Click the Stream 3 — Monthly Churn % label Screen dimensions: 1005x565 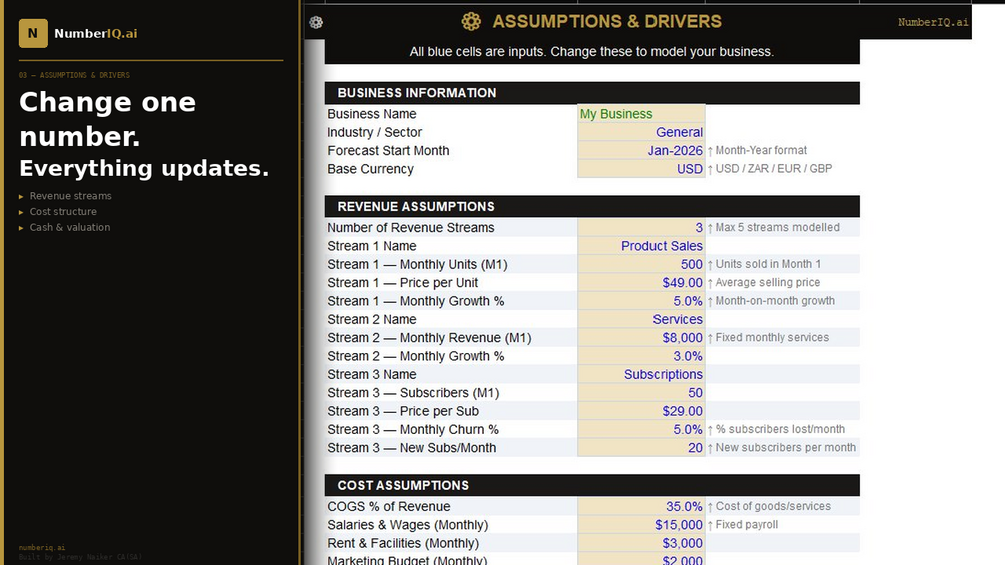click(x=413, y=430)
